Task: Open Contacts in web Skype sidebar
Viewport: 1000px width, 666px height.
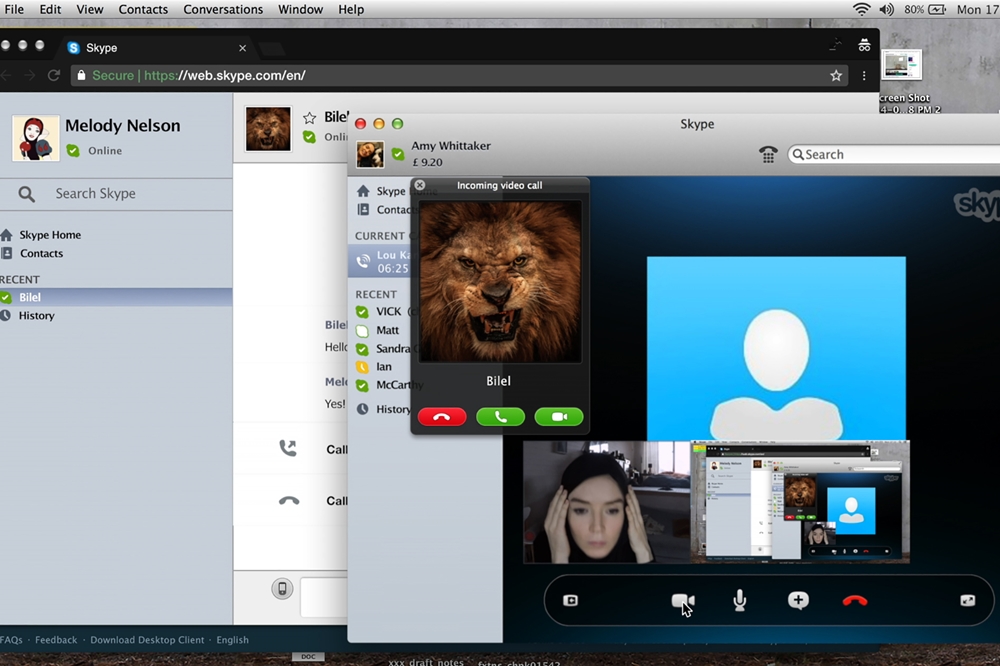Action: (x=33, y=253)
